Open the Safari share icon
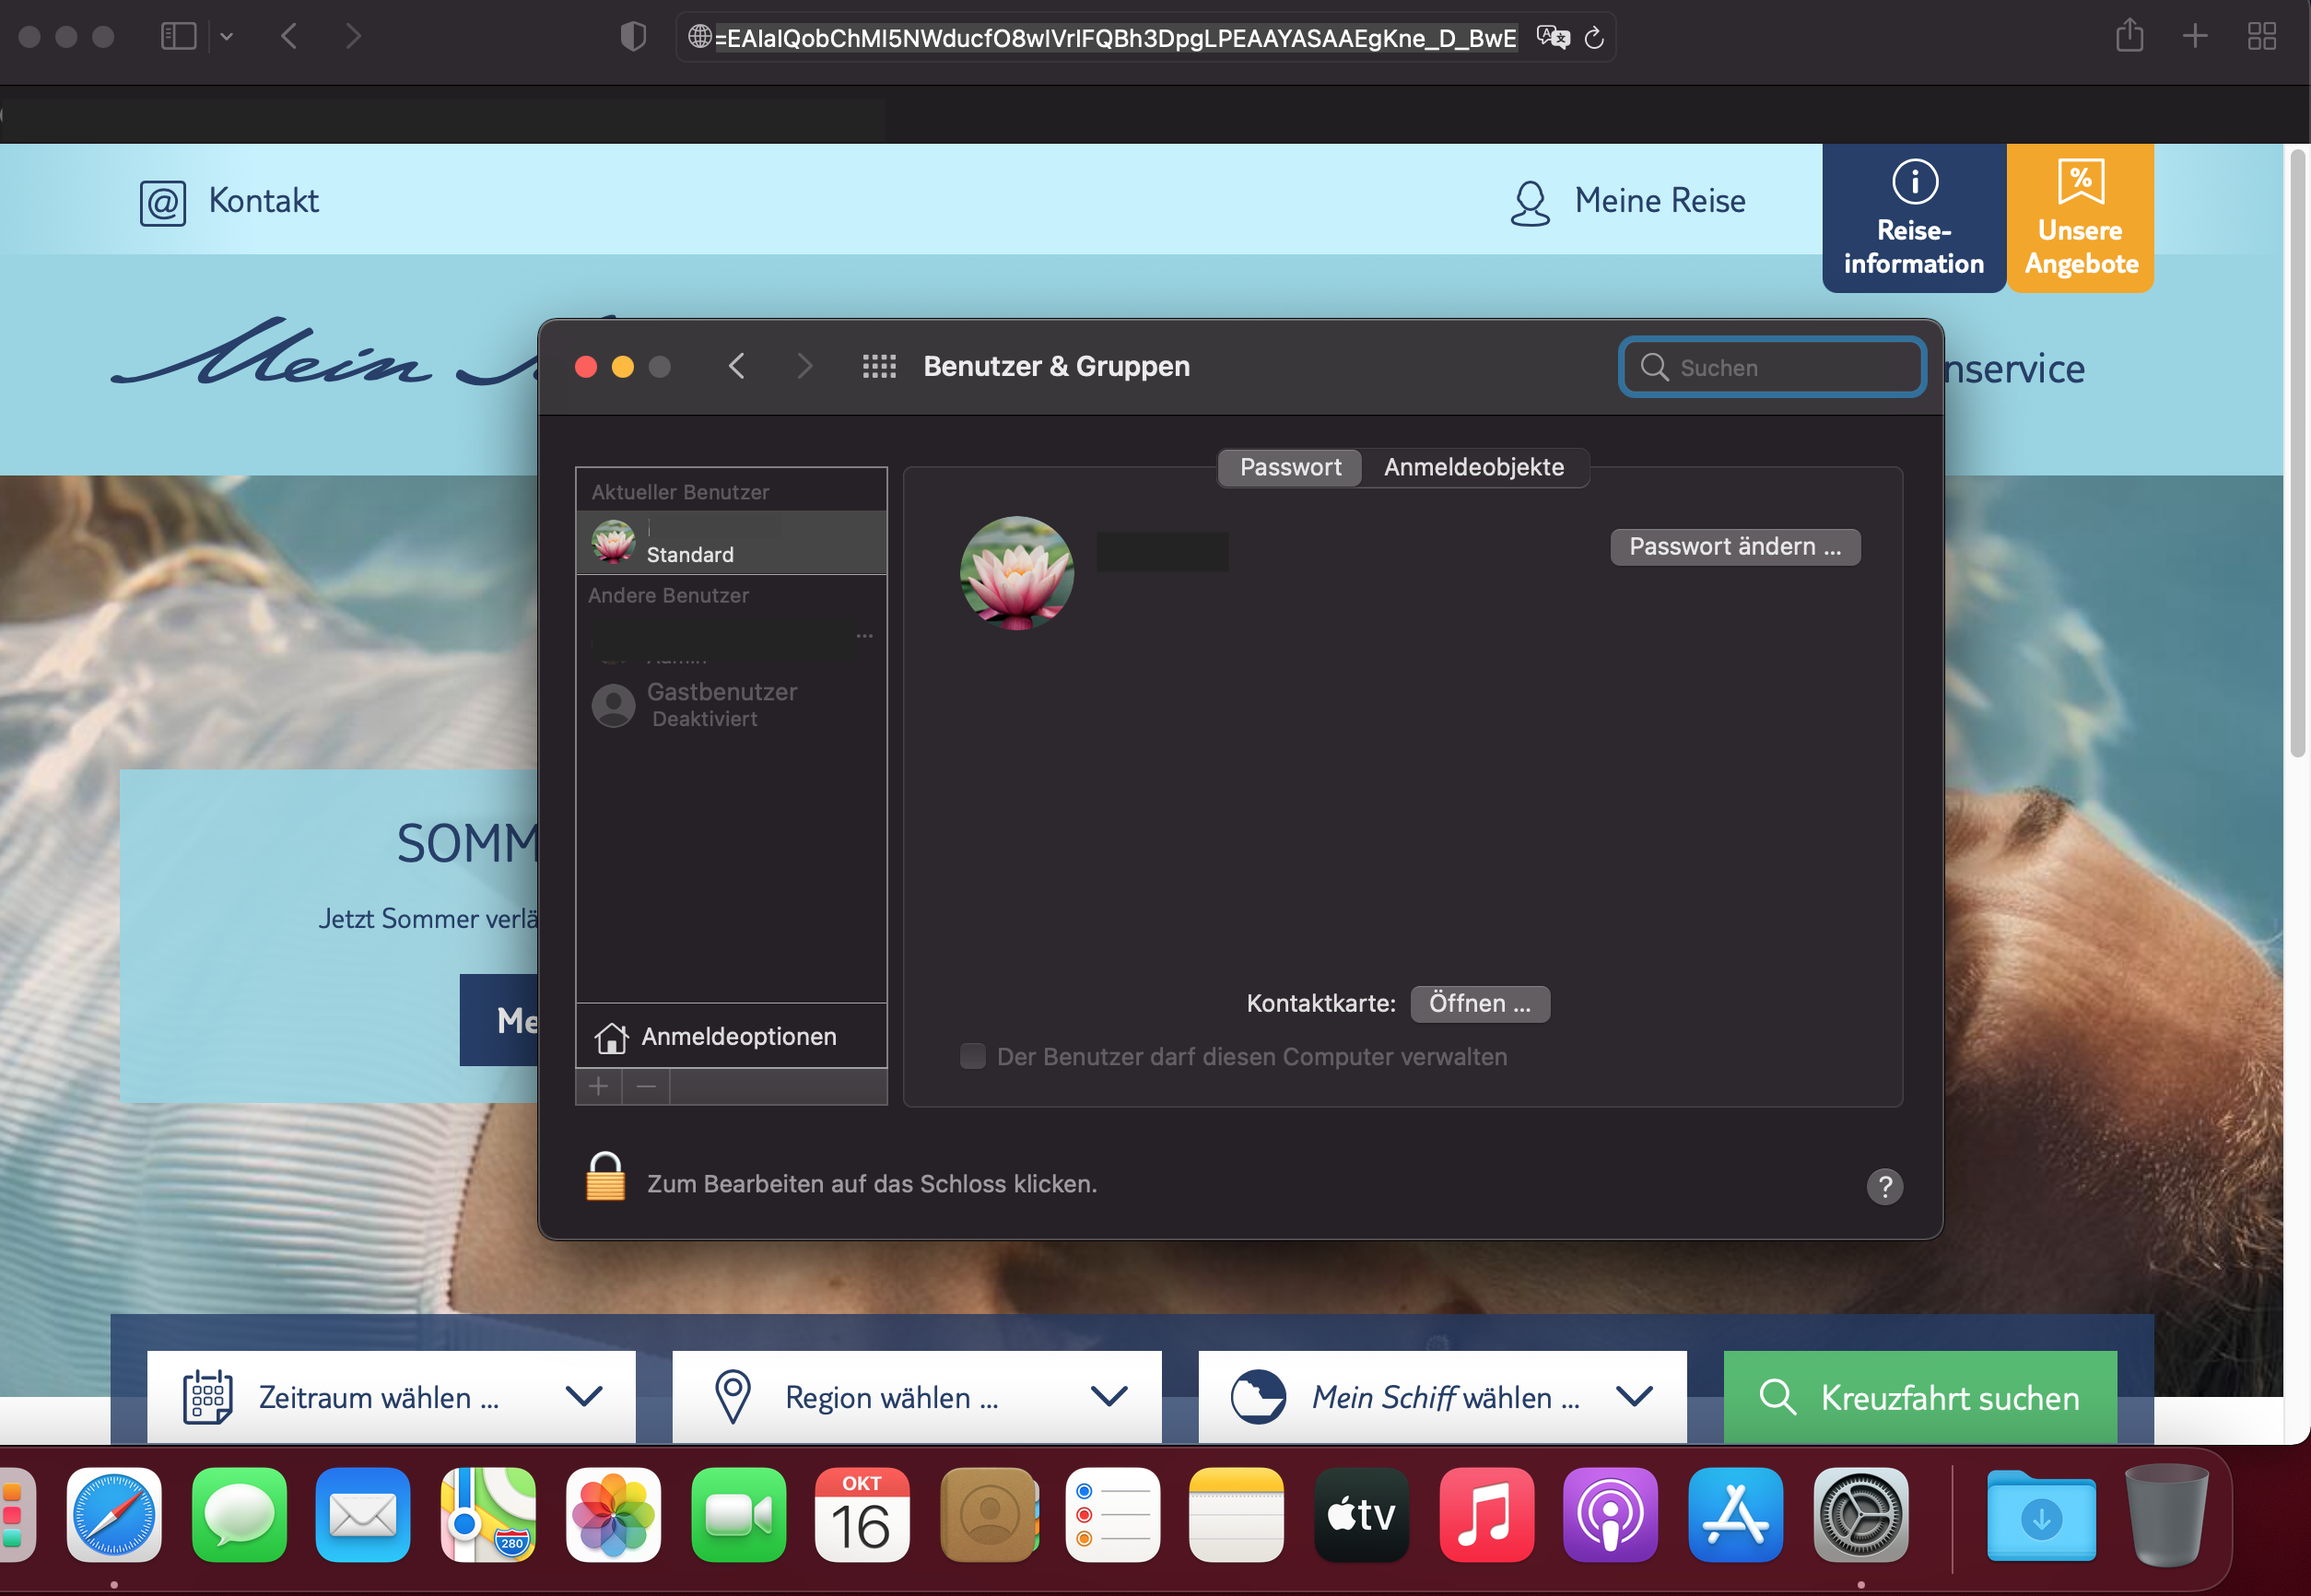The height and width of the screenshot is (1596, 2311). [x=2129, y=37]
